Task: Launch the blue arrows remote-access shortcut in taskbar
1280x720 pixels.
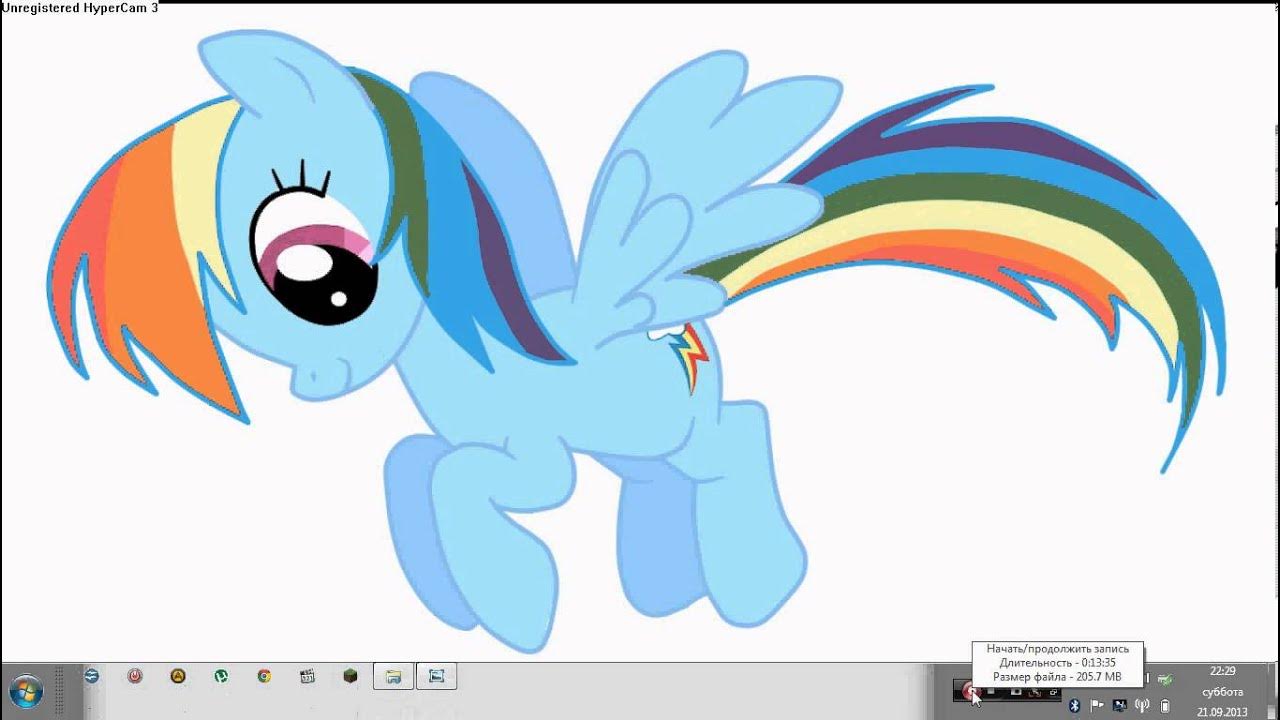Action: point(91,676)
